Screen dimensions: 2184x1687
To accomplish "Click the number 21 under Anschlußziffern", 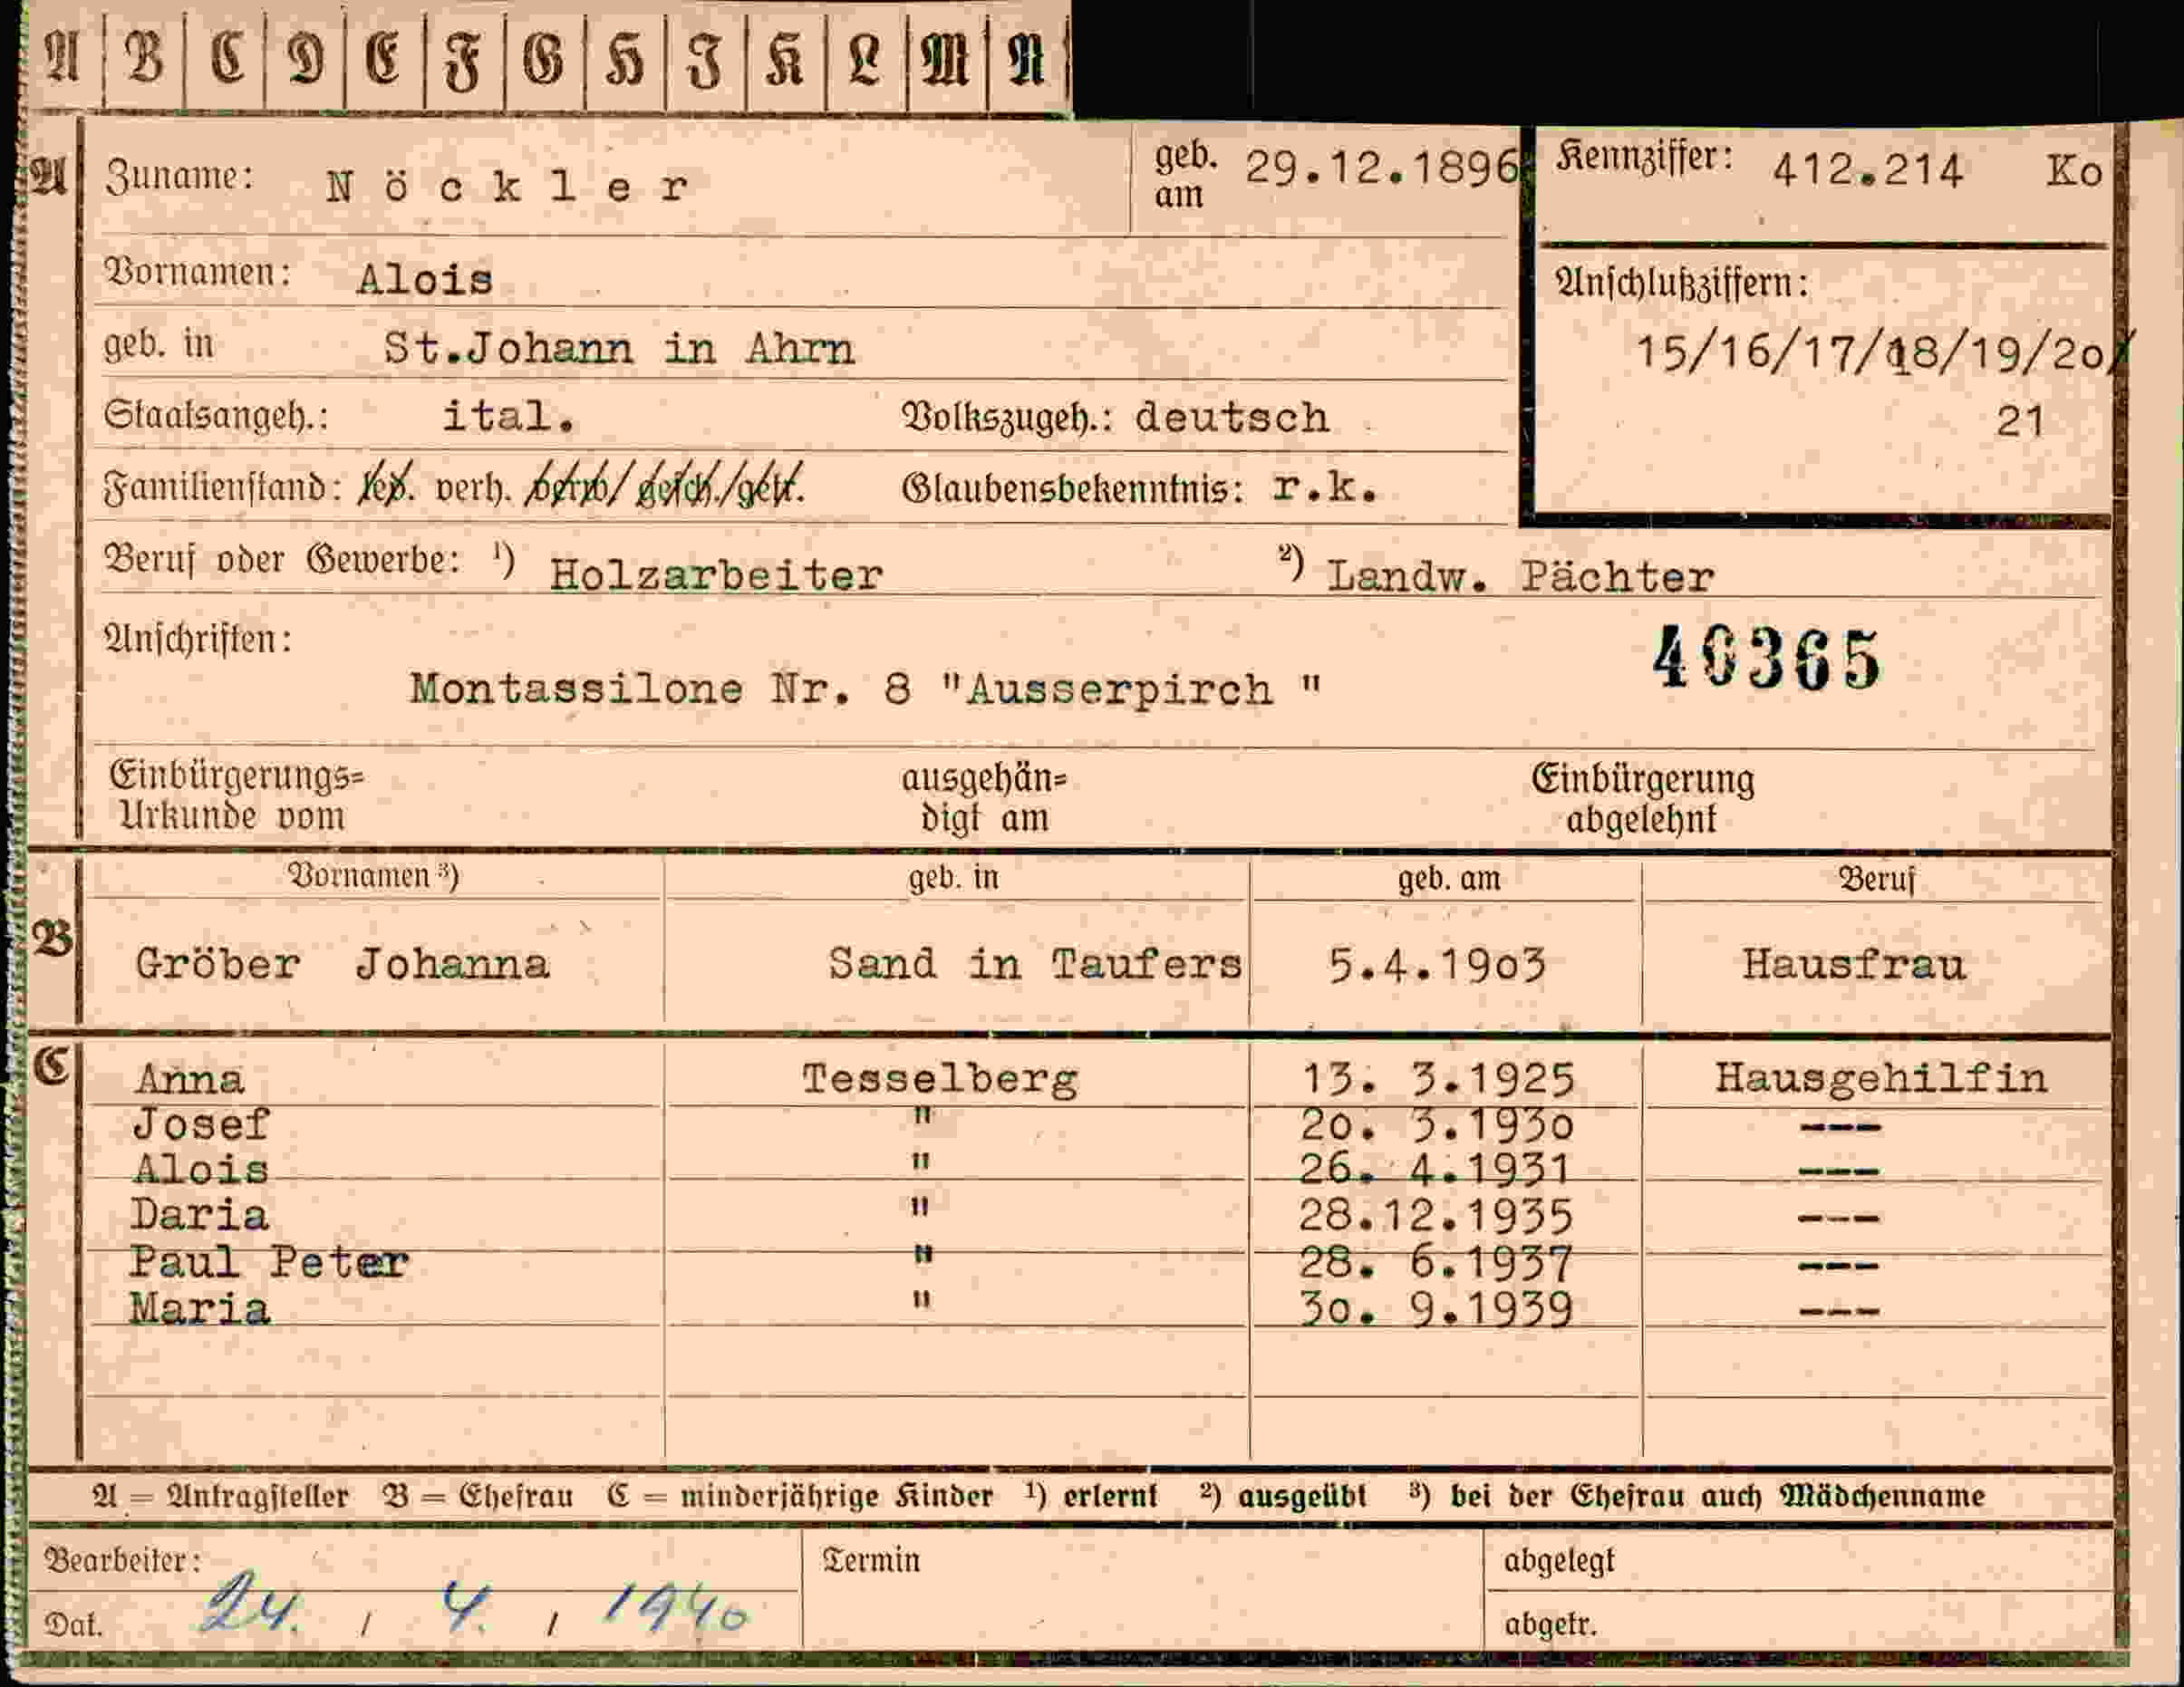I will pyautogui.click(x=2020, y=421).
